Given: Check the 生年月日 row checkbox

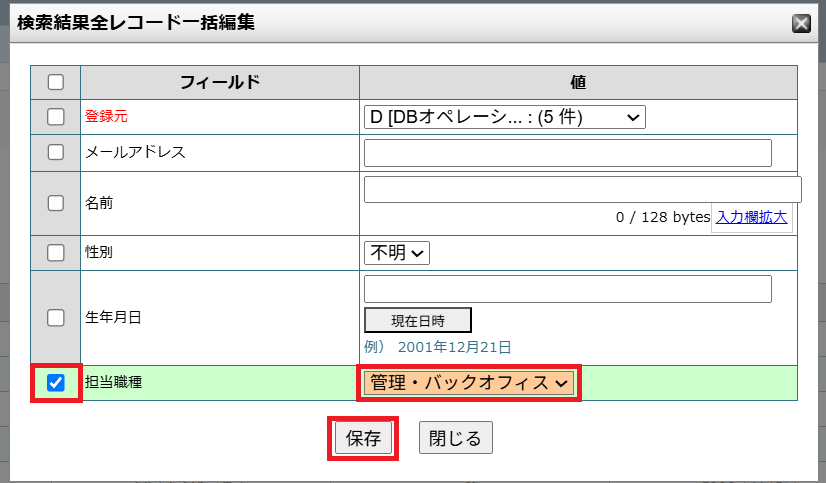Looking at the screenshot, I should point(56,317).
